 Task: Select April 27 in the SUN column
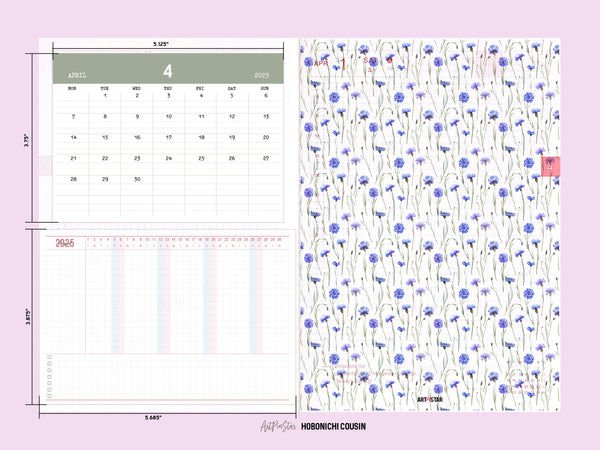[266, 157]
